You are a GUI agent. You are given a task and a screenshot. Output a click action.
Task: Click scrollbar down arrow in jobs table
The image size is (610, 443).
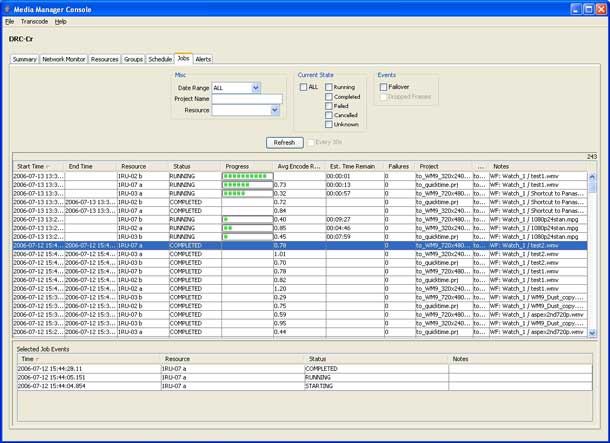[592, 333]
